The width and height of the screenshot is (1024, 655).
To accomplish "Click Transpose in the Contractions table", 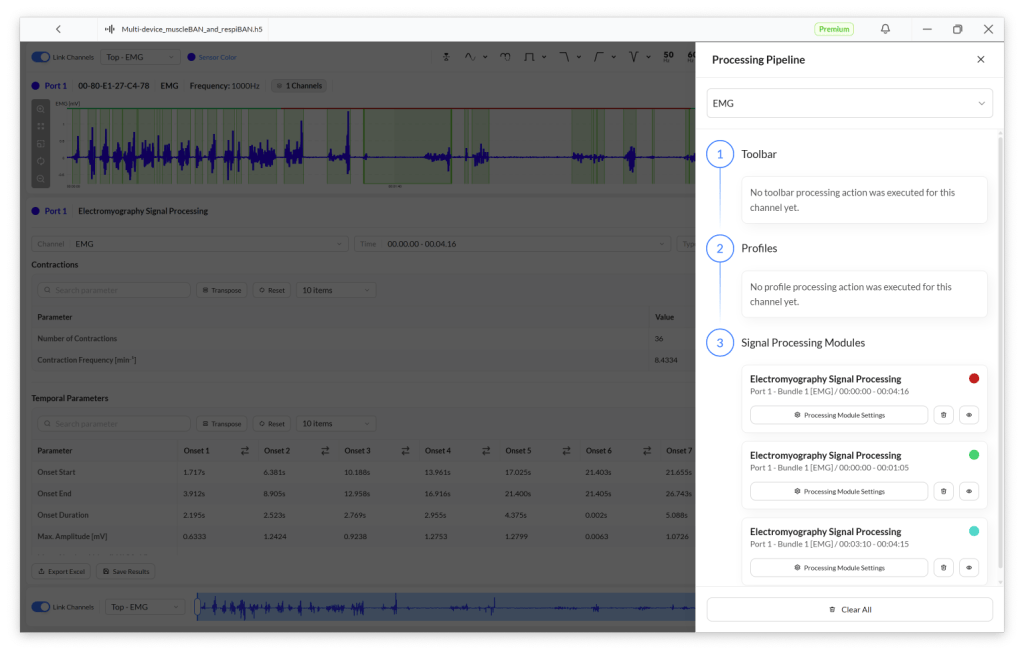I will [x=222, y=291].
